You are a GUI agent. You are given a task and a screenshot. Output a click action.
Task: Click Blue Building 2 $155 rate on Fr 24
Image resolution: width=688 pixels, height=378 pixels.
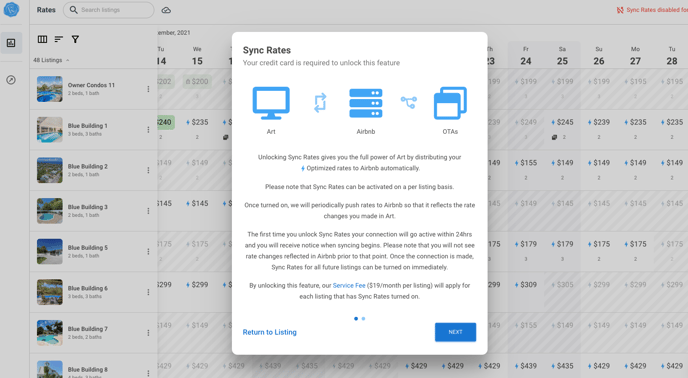526,163
